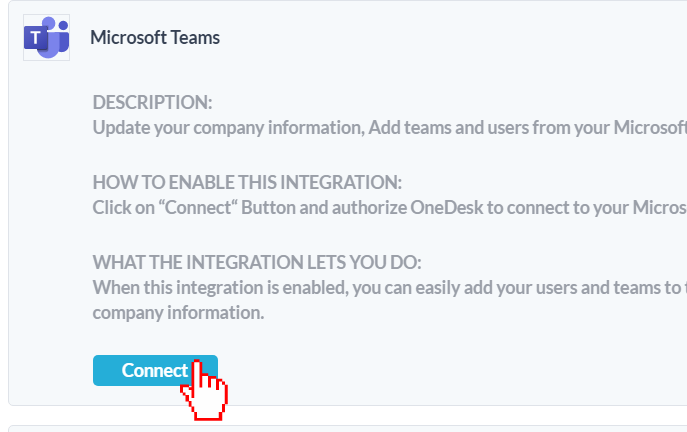
Task: Click the blank header area right of the title
Action: [450, 38]
